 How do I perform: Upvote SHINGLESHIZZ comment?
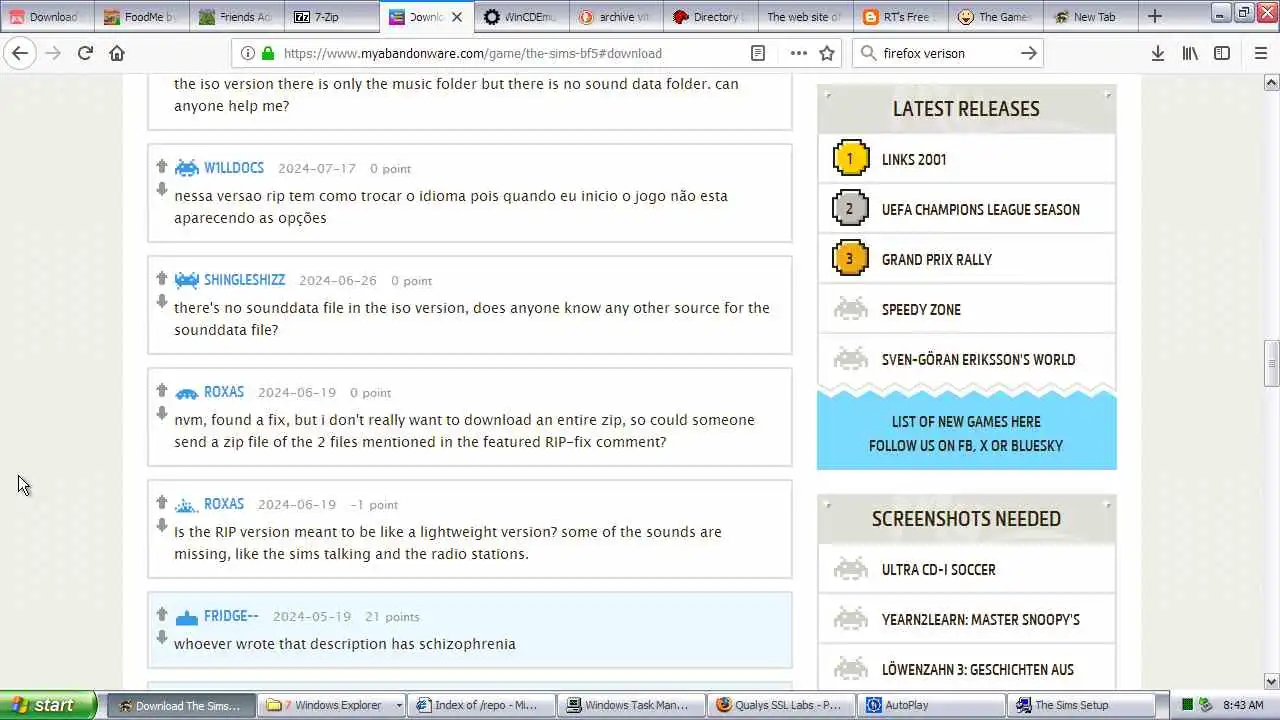(162, 277)
